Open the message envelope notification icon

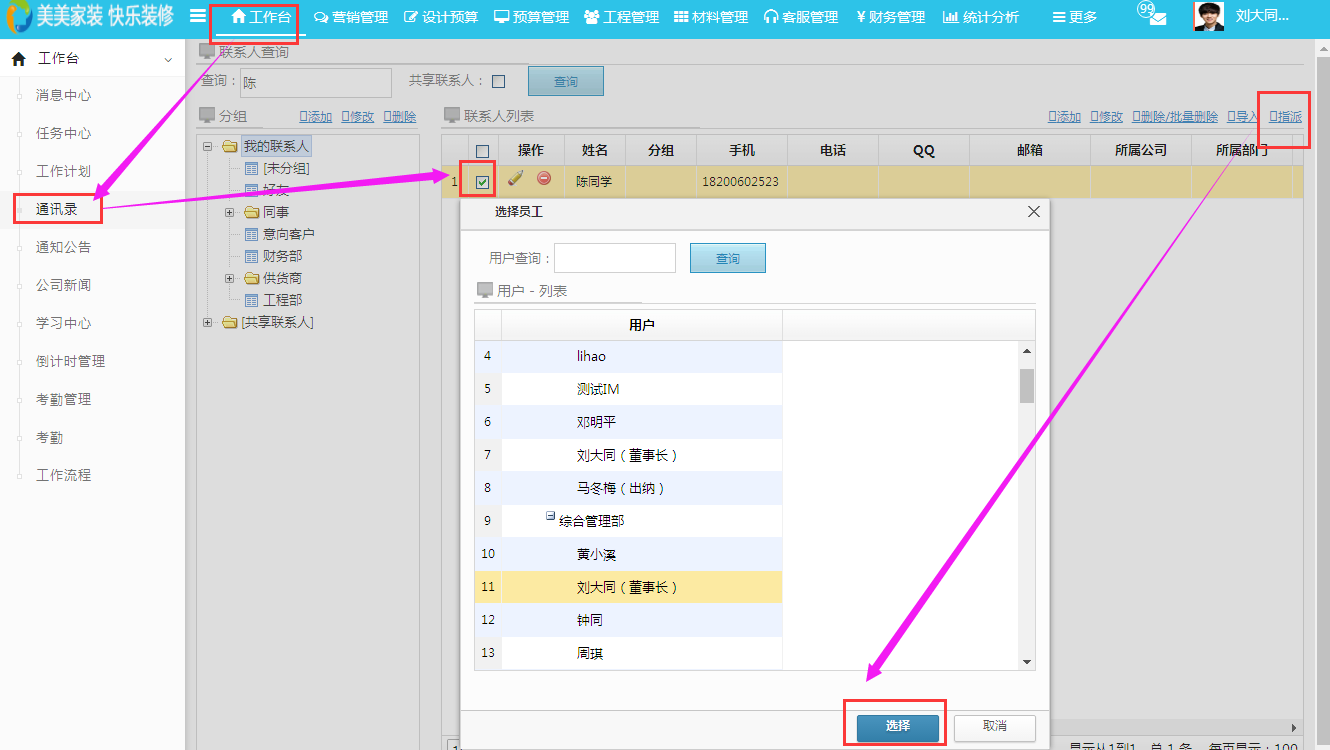(x=1157, y=18)
